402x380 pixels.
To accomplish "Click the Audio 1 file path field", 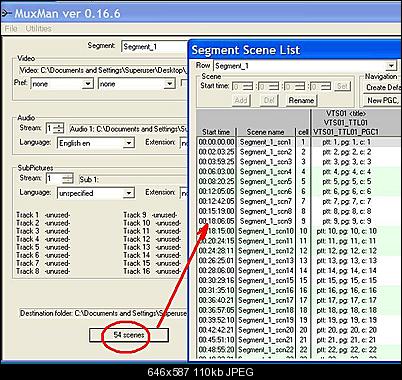I will [x=129, y=129].
